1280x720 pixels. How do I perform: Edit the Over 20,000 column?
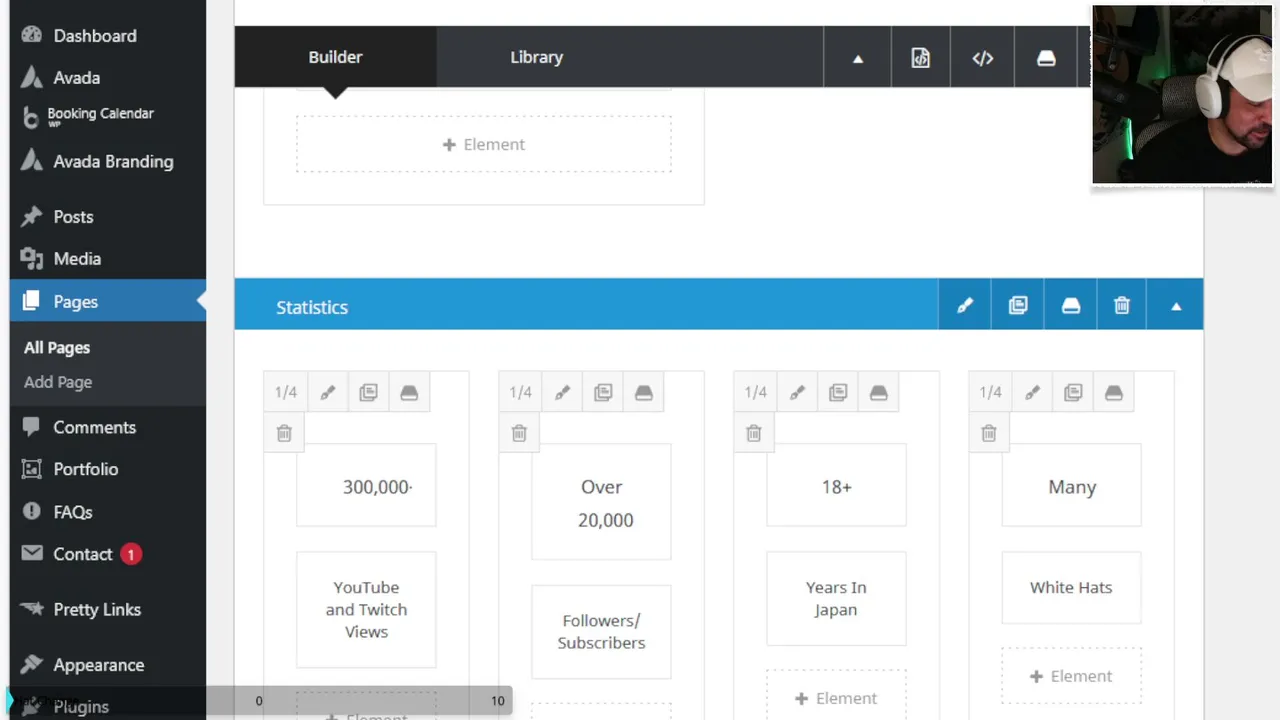(x=562, y=392)
